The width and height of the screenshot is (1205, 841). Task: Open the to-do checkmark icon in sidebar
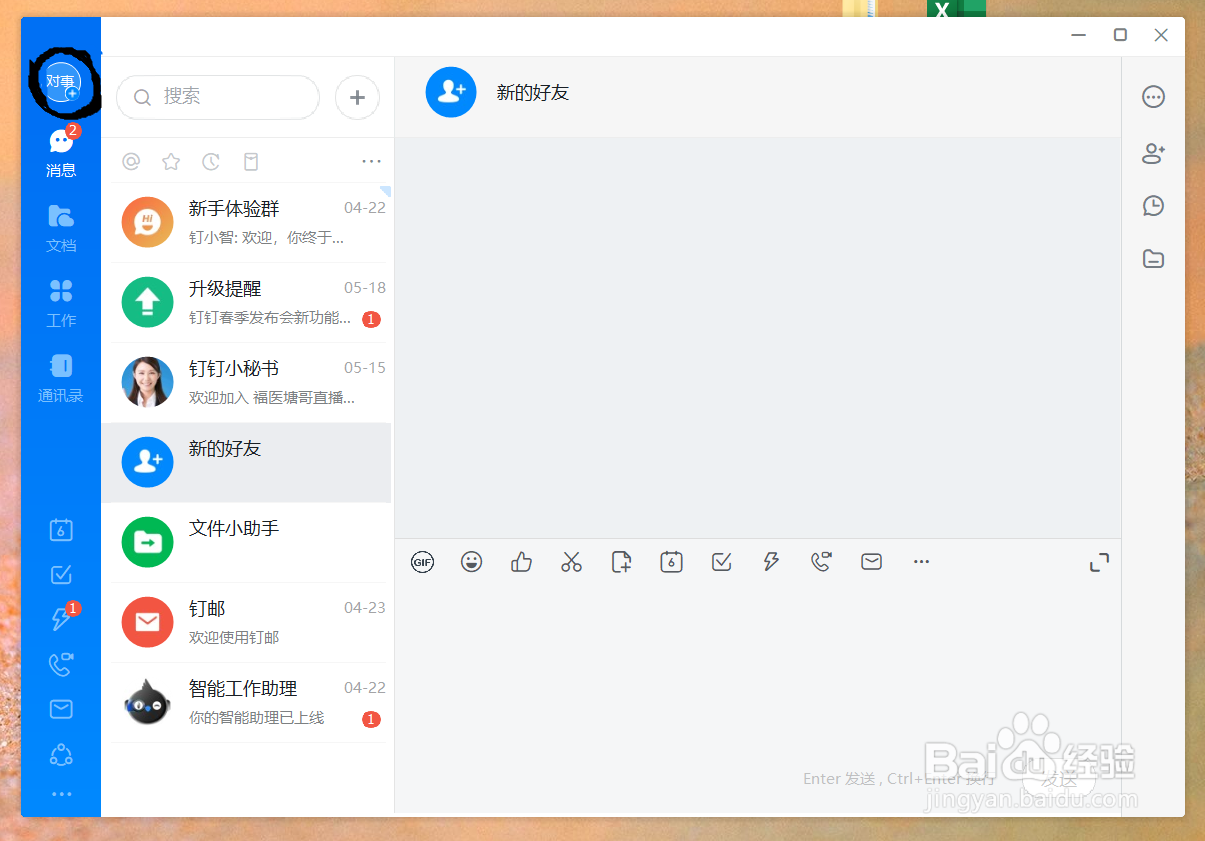[61, 574]
